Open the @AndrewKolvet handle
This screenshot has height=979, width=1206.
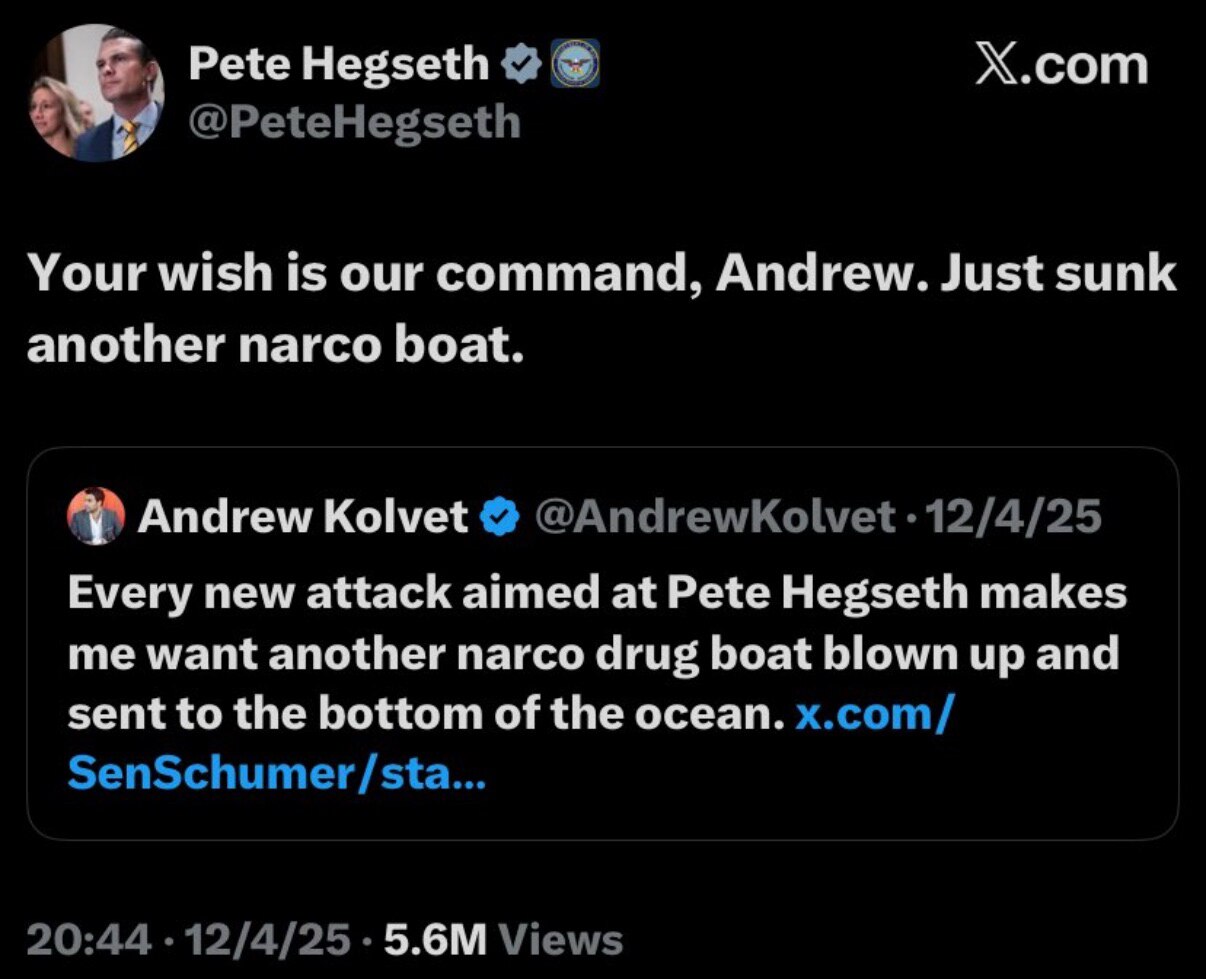pos(716,517)
